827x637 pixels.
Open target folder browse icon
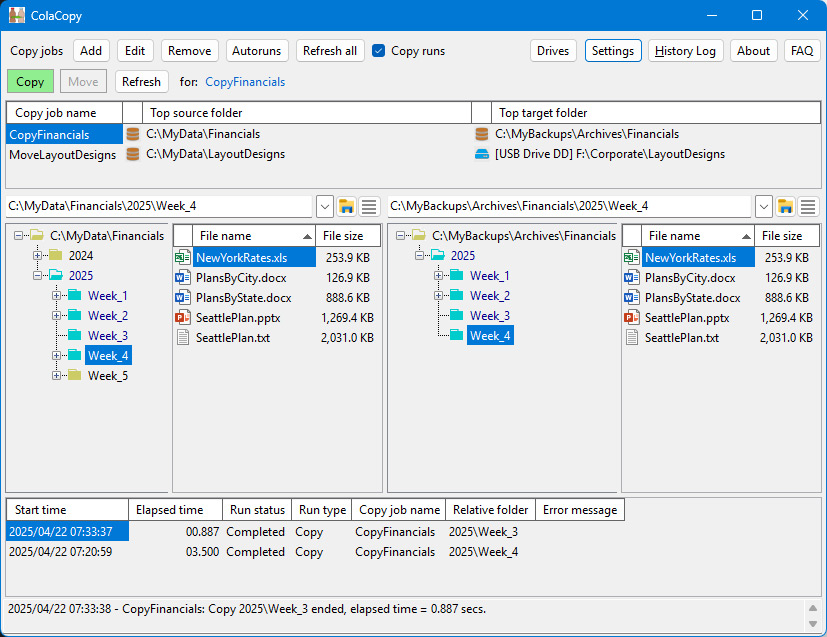coord(785,206)
